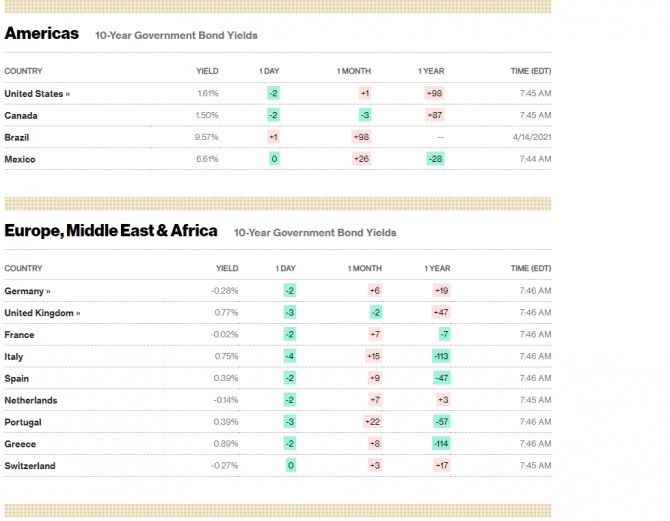The width and height of the screenshot is (670, 521).
Task: Open the Germany bond yields link
Action: [x=27, y=291]
